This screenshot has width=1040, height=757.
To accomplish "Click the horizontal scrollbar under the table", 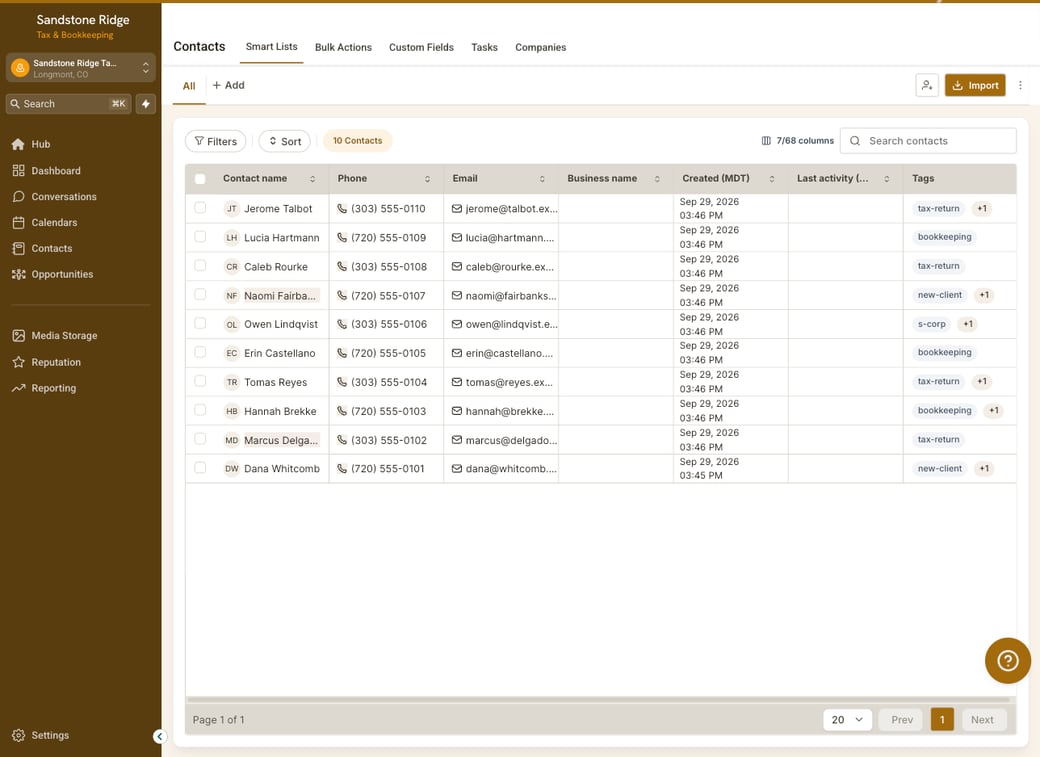I will [x=598, y=699].
